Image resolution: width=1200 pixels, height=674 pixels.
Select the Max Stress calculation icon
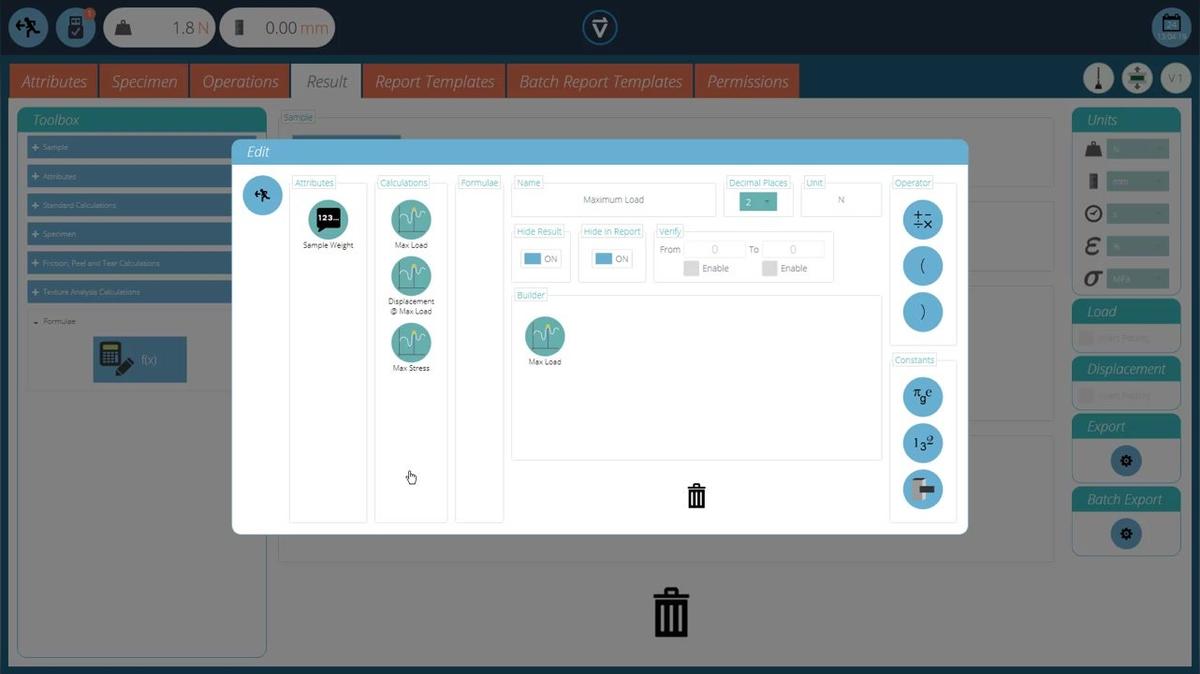[411, 342]
